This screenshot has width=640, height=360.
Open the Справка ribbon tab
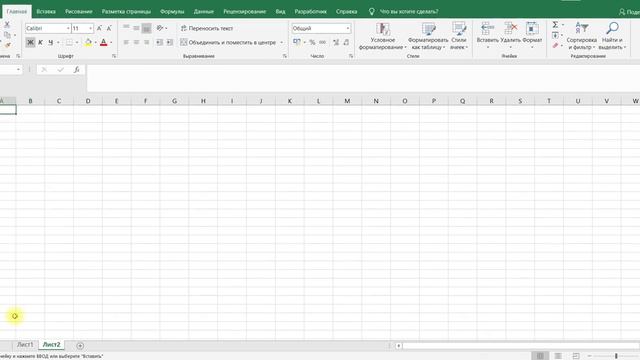(347, 11)
